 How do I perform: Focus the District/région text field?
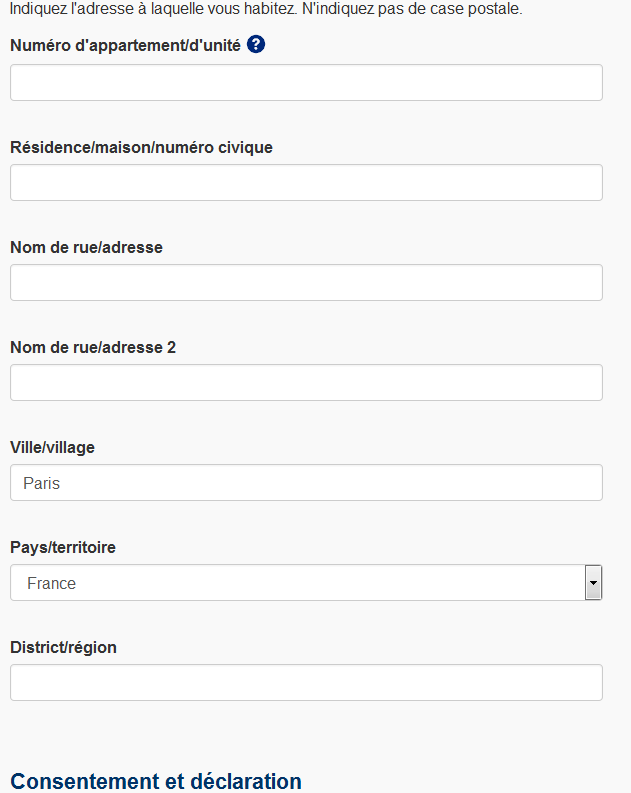tap(306, 683)
